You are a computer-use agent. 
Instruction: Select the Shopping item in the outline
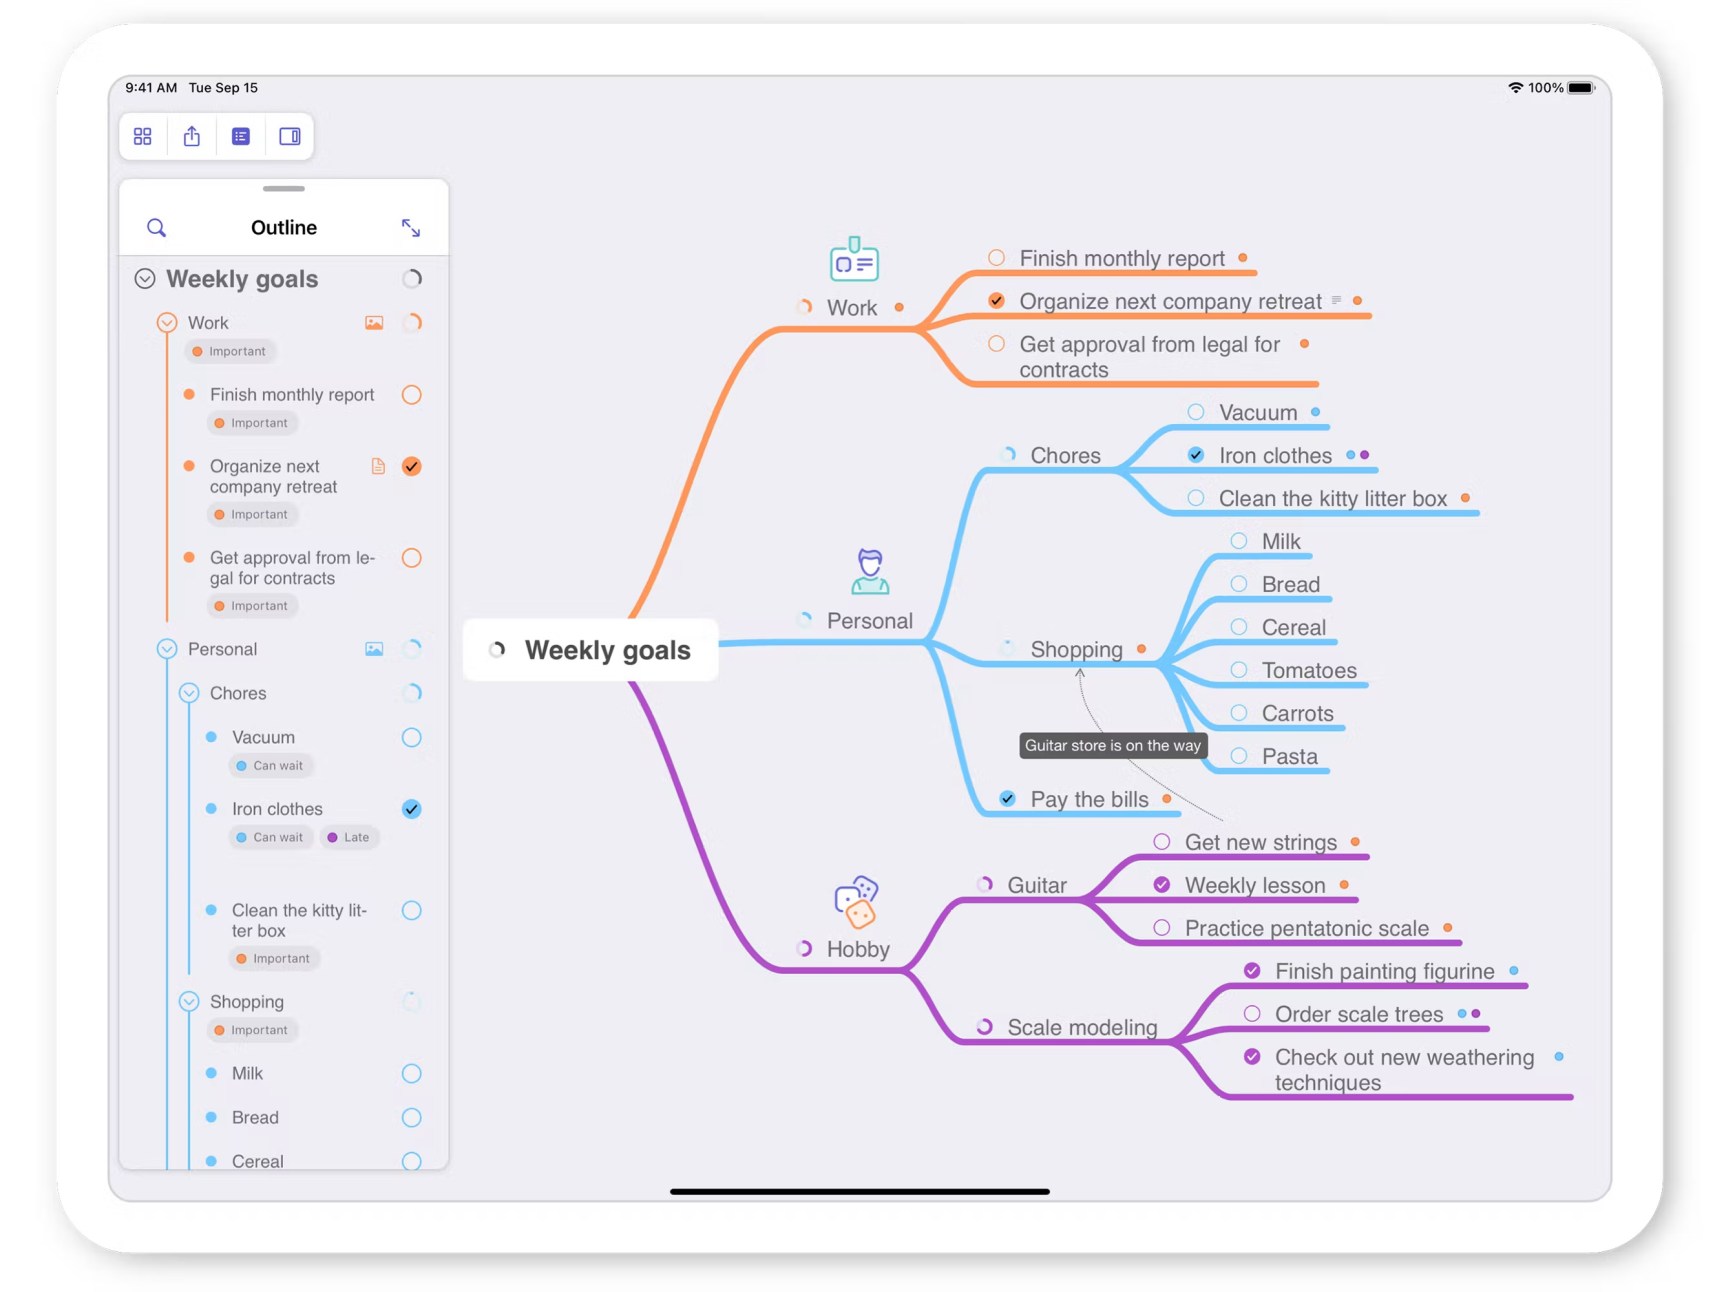[247, 1002]
